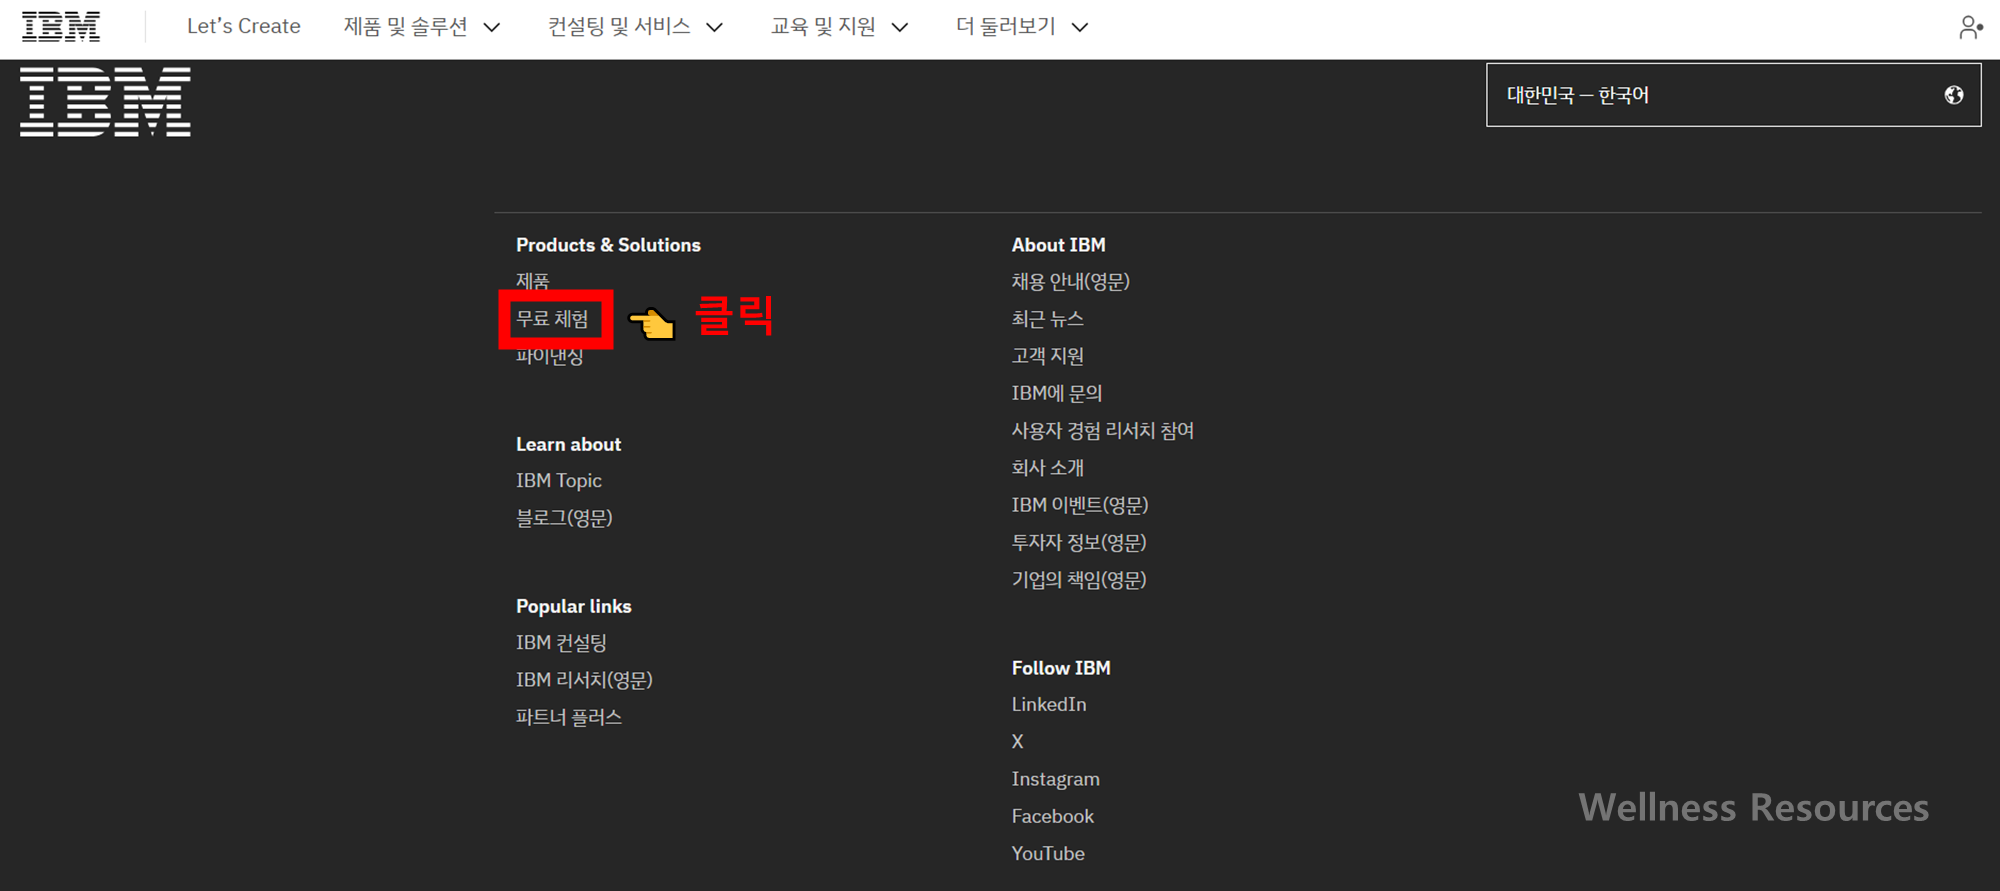Click the Learn about heading
The height and width of the screenshot is (891, 2000).
[x=568, y=445]
